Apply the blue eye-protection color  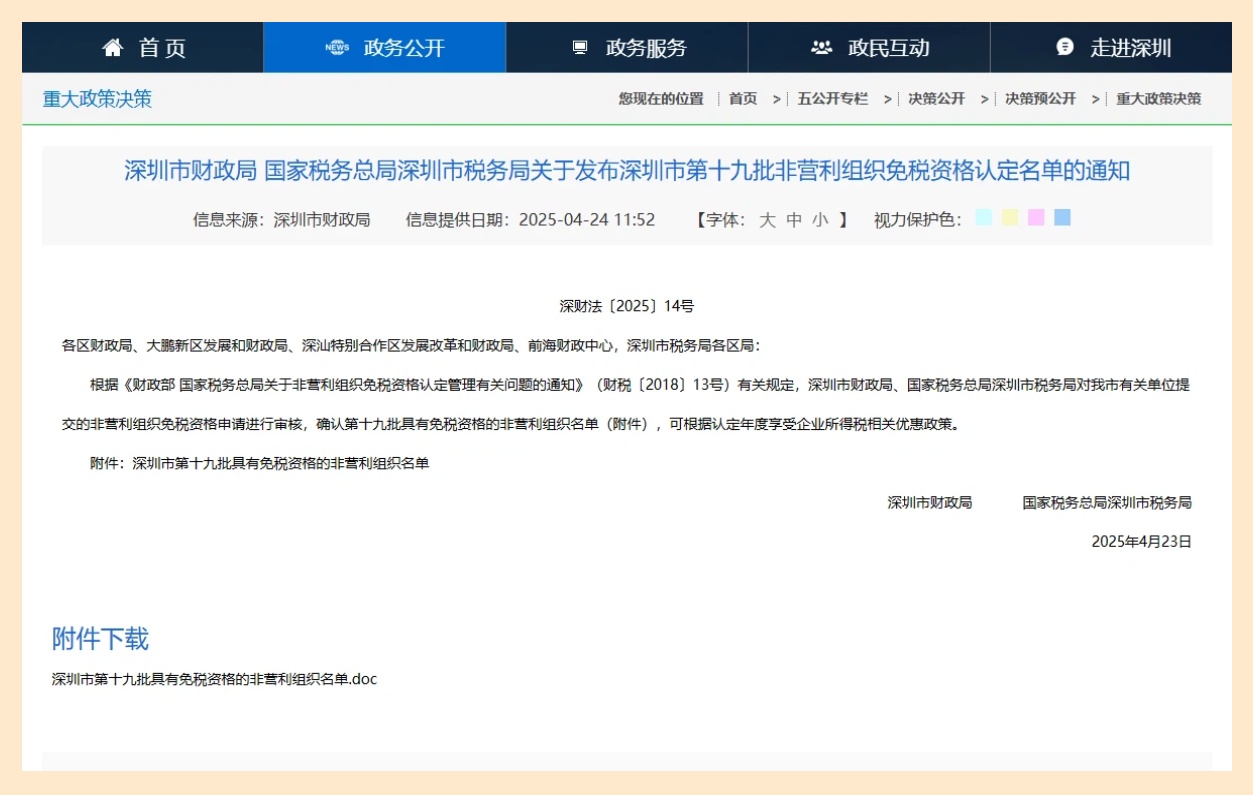pos(1062,218)
